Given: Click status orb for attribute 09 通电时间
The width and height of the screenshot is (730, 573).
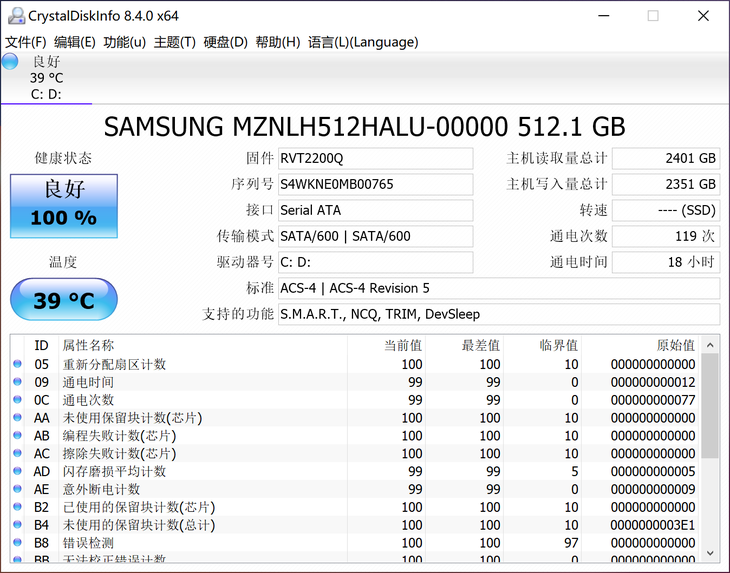Looking at the screenshot, I should coord(17,382).
